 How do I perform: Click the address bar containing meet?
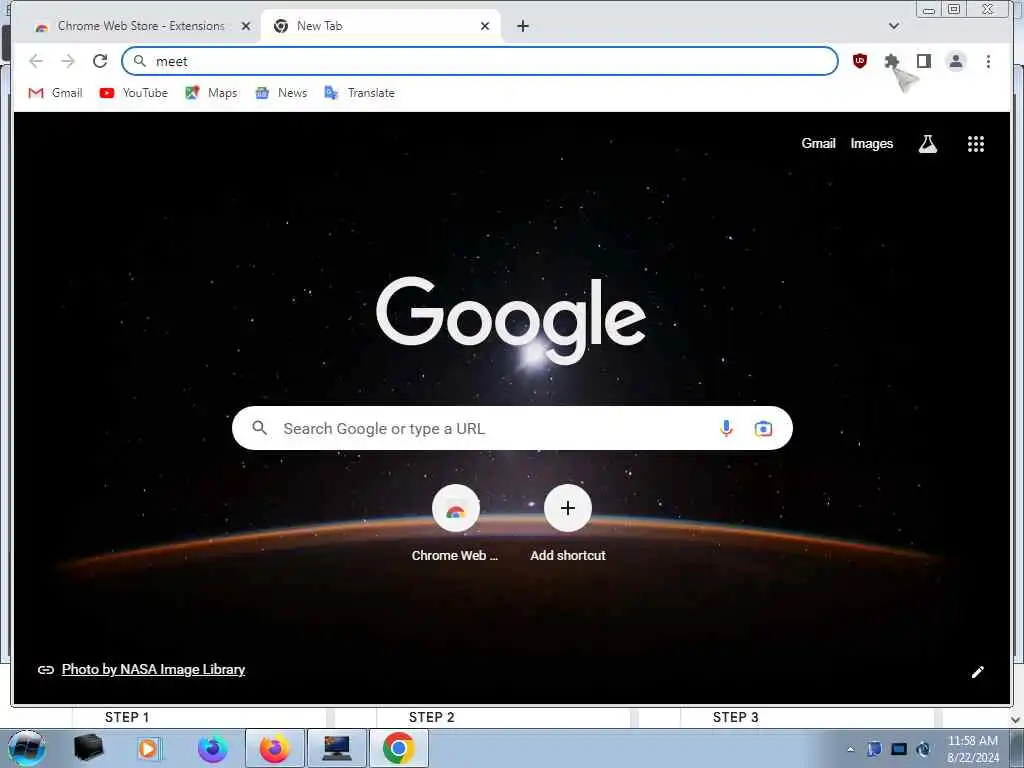click(480, 61)
